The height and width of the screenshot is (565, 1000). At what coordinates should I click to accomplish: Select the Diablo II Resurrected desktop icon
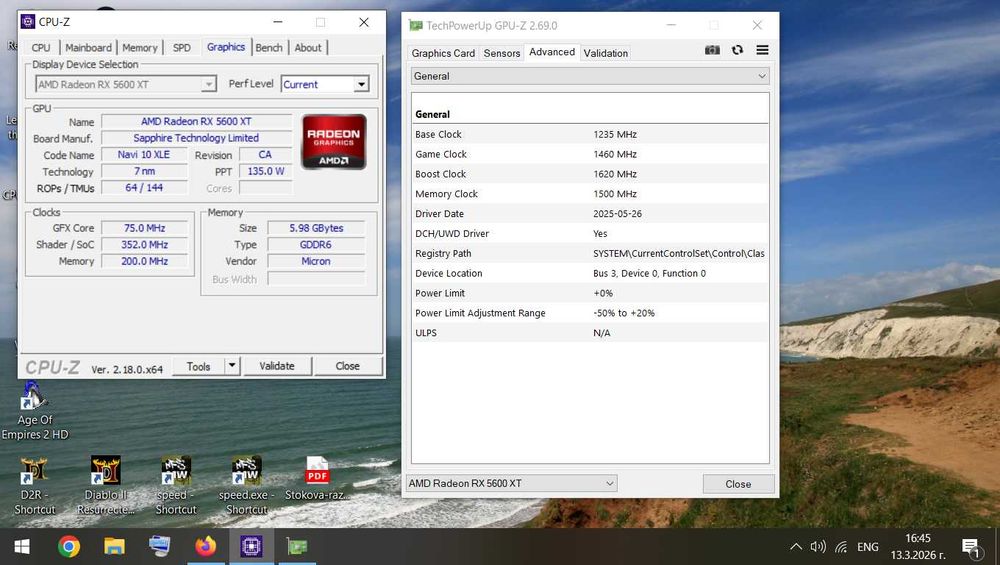(x=106, y=486)
